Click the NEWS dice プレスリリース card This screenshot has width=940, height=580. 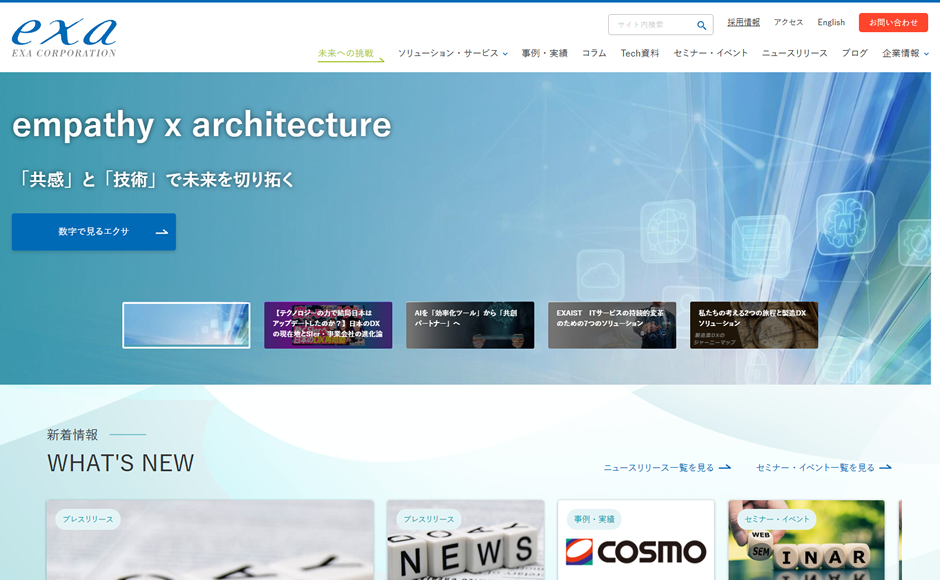[465, 540]
